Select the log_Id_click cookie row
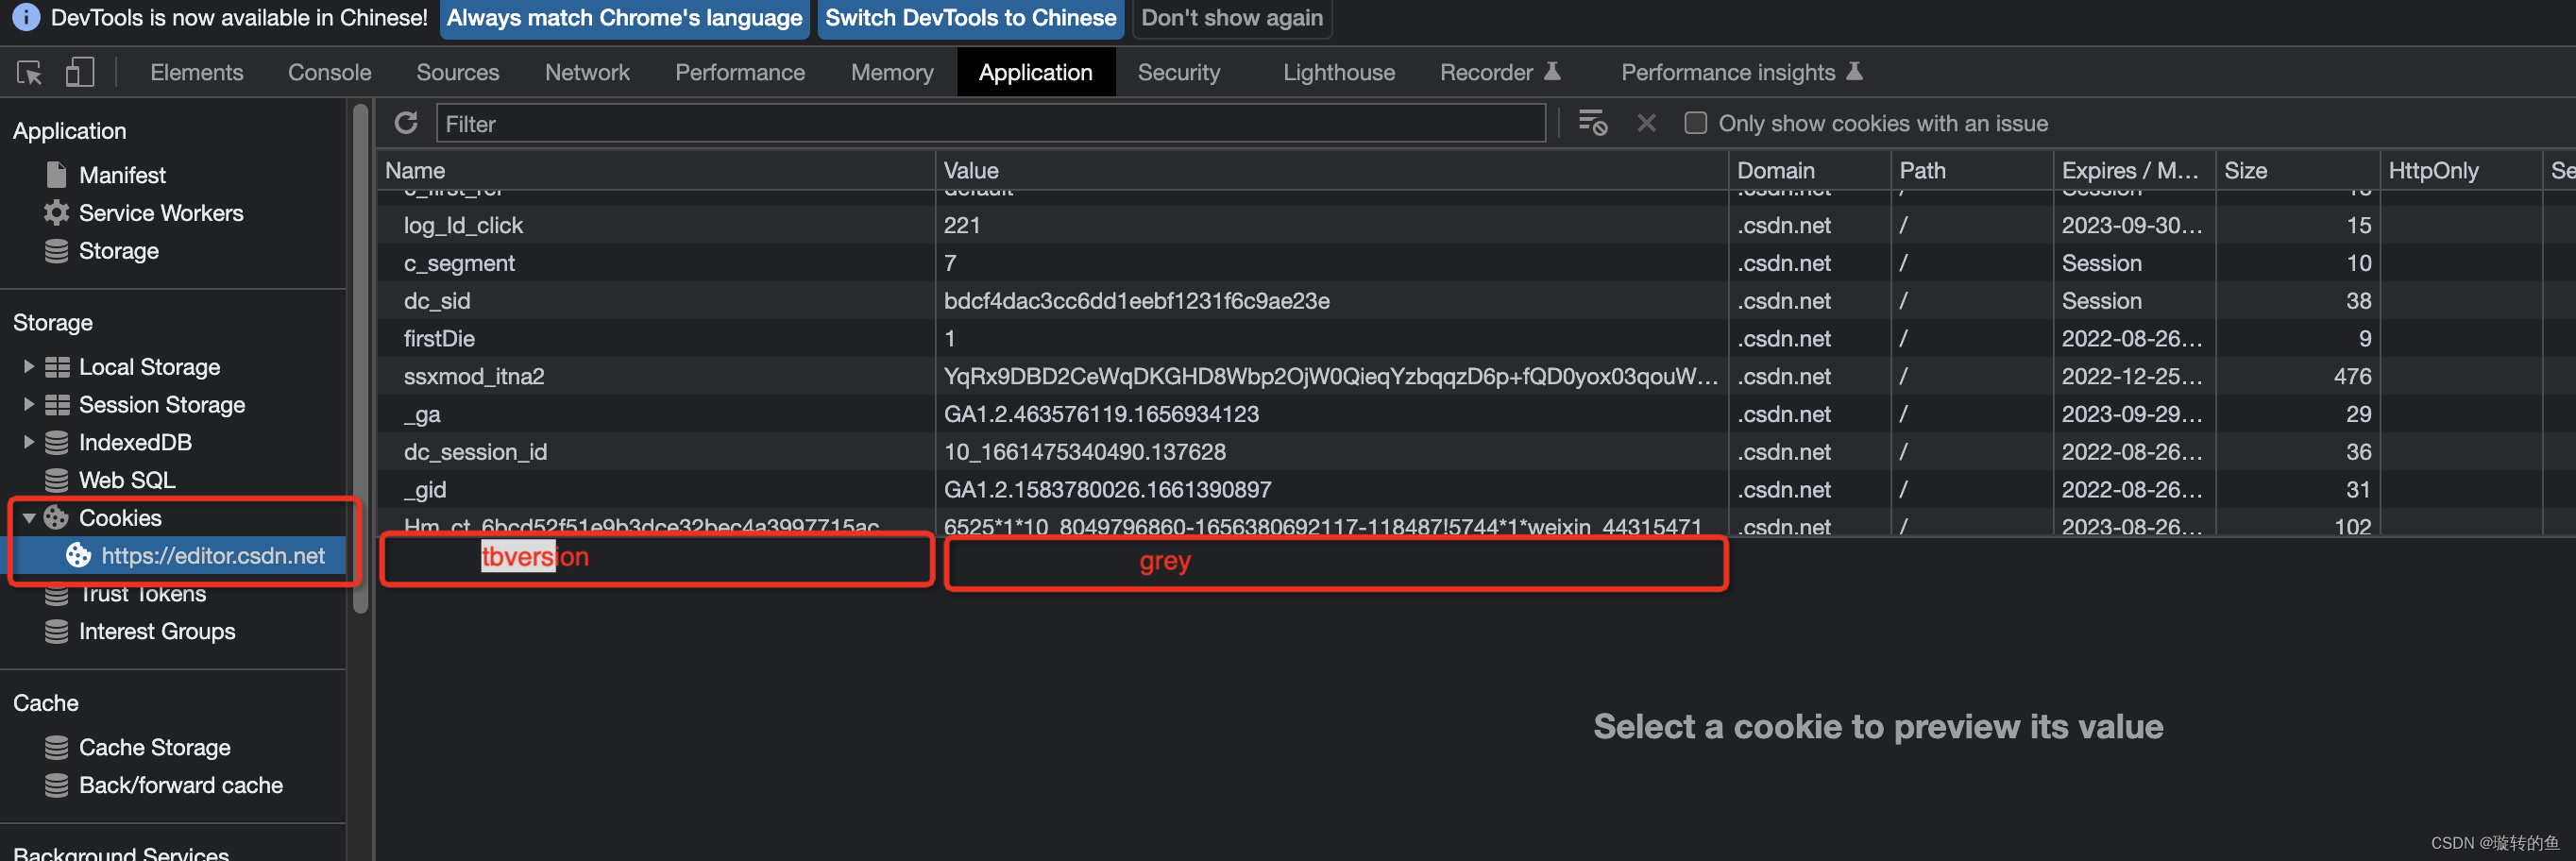 pos(1476,225)
